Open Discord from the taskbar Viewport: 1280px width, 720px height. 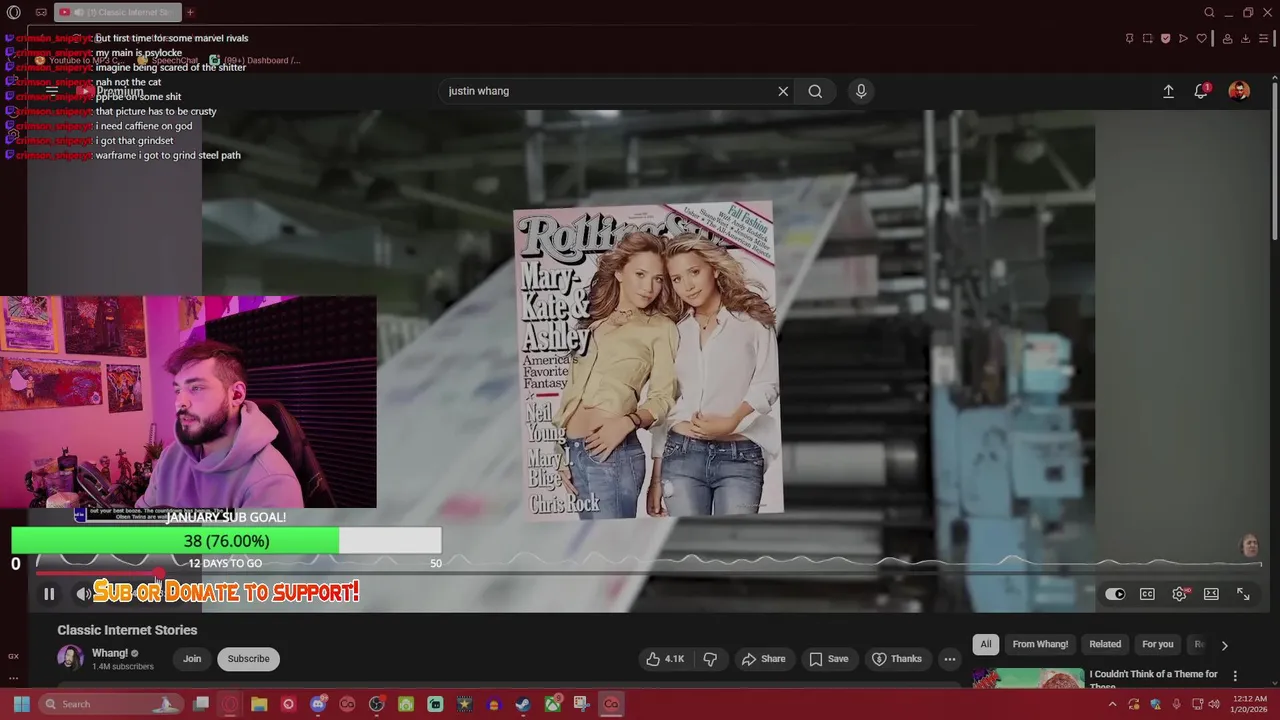click(318, 704)
